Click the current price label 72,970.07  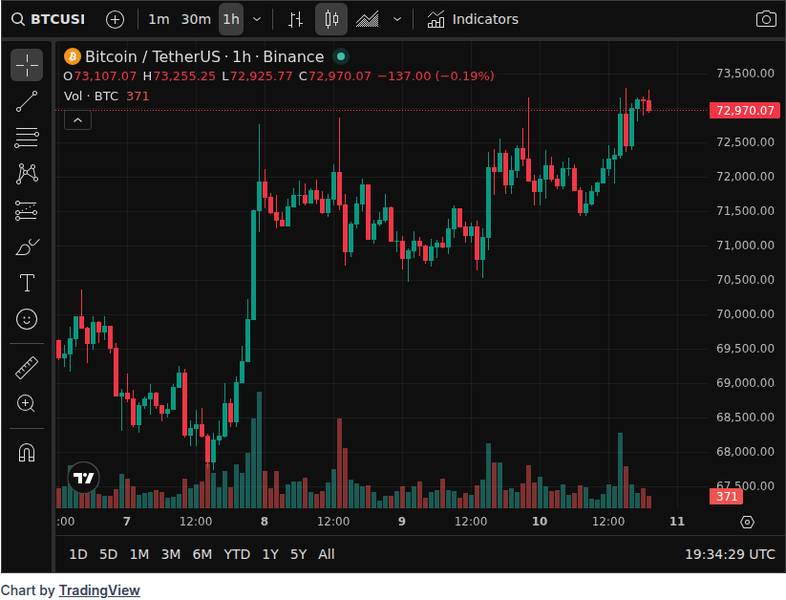pyautogui.click(x=745, y=110)
